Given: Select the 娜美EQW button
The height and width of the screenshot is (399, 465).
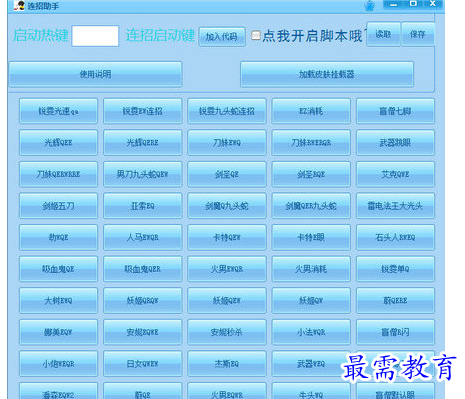Looking at the screenshot, I should tap(58, 332).
